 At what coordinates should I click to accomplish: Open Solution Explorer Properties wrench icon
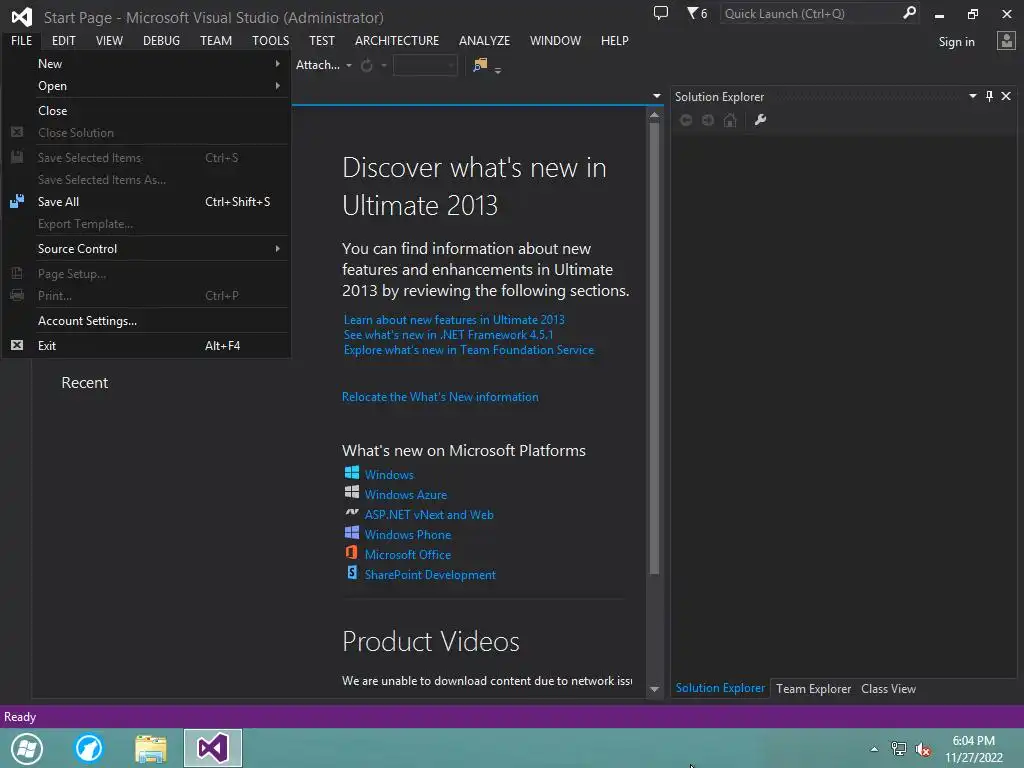760,120
